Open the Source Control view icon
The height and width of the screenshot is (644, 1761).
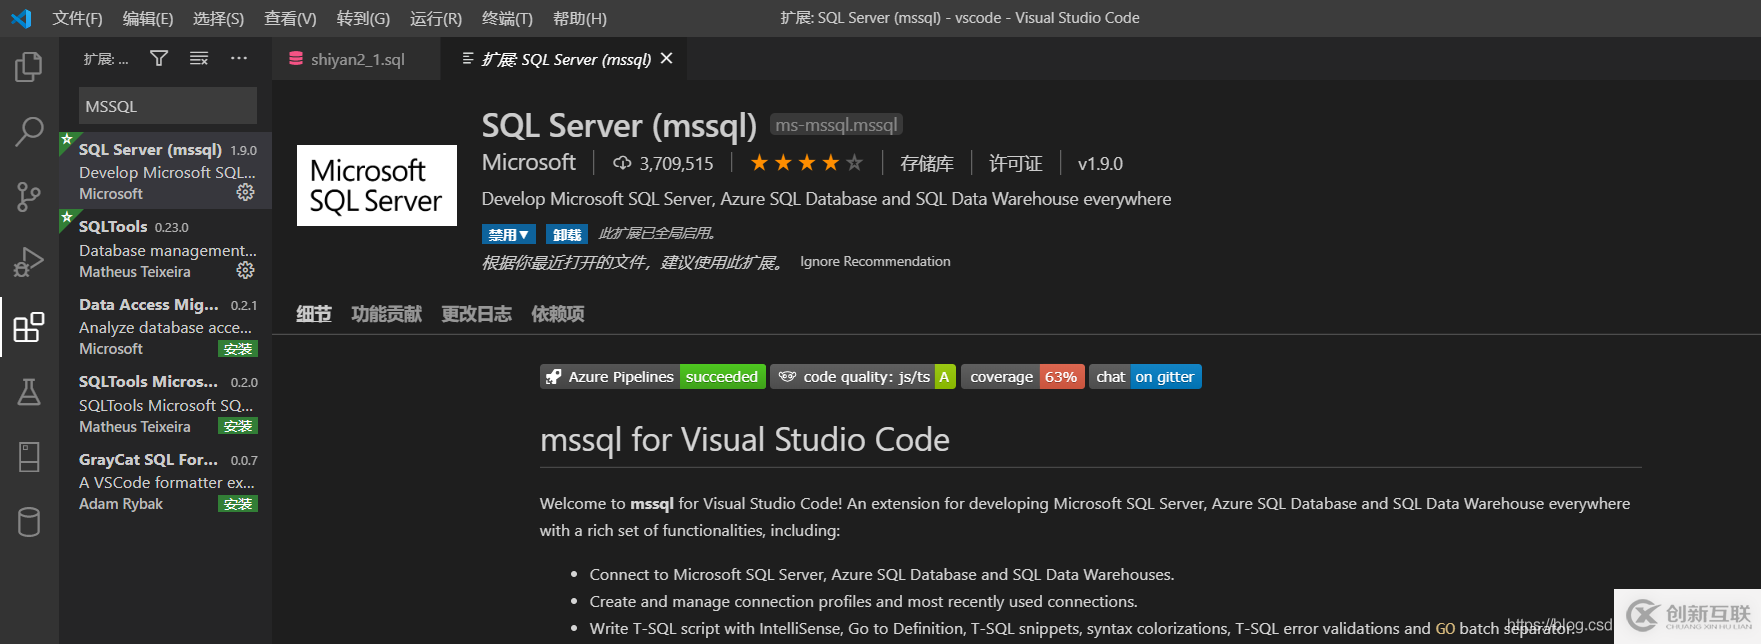(29, 196)
